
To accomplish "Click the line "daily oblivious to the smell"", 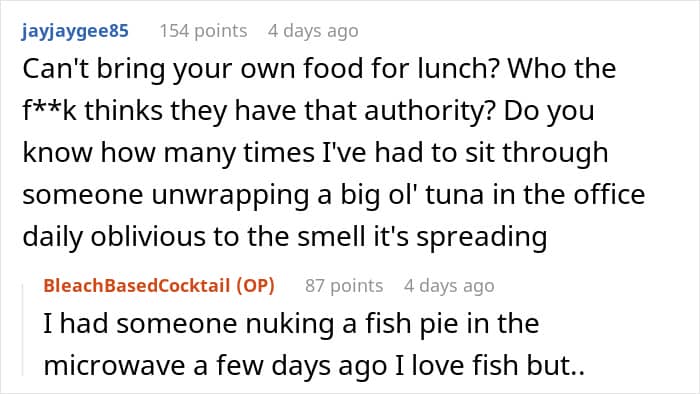I will (x=285, y=236).
